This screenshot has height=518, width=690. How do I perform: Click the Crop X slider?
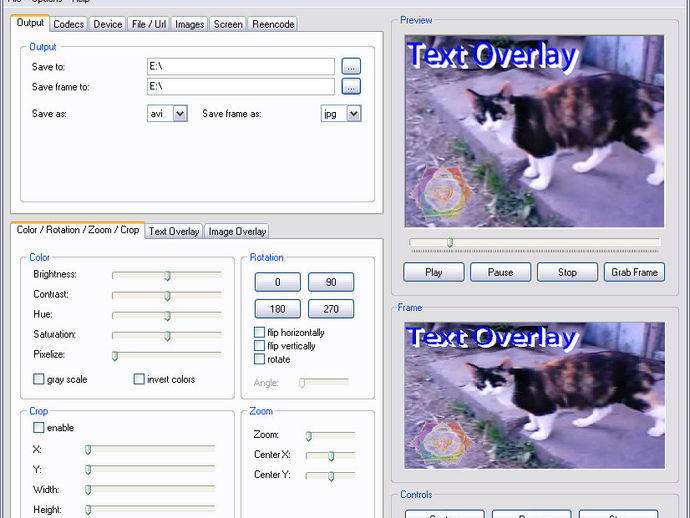coord(150,449)
